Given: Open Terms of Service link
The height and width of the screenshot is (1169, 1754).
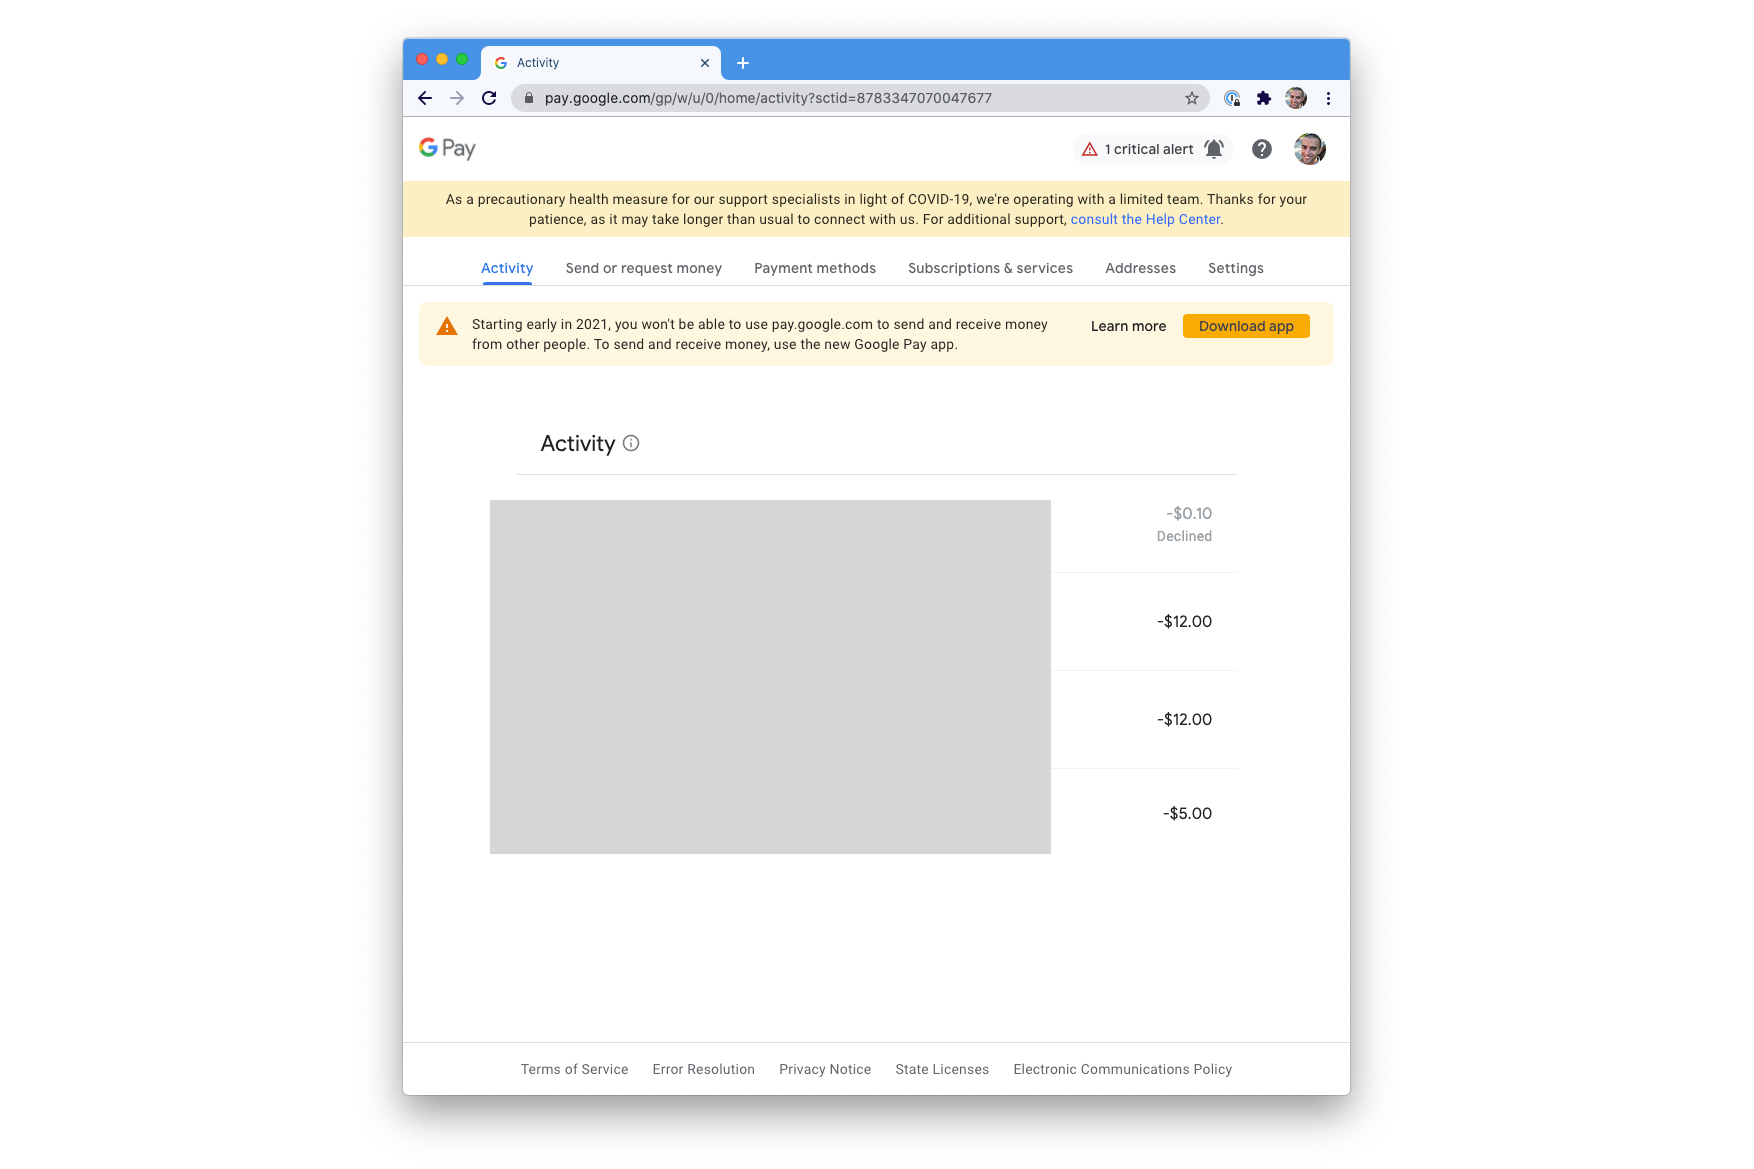Looking at the screenshot, I should (x=575, y=1069).
